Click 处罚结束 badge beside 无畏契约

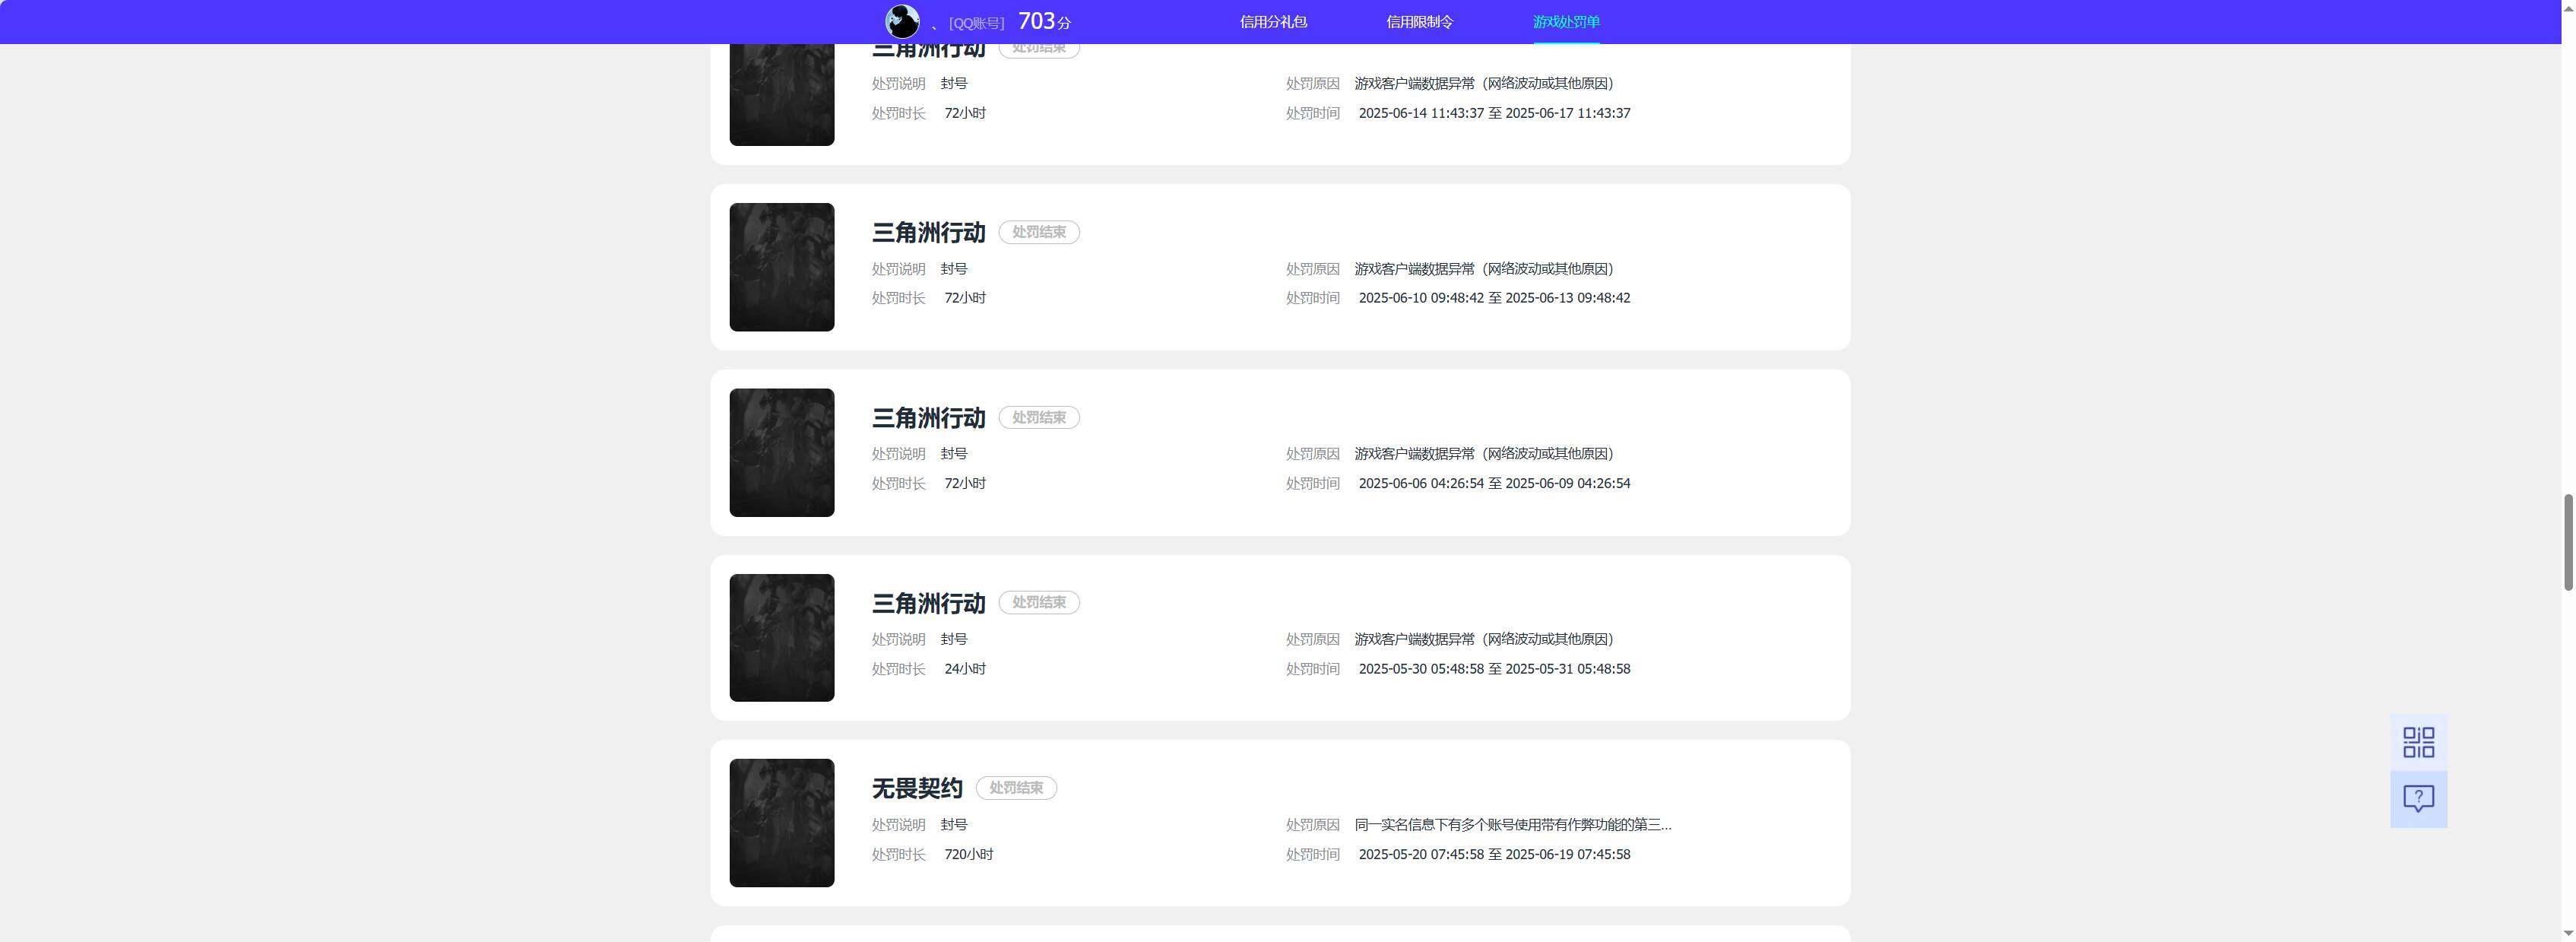1016,788
